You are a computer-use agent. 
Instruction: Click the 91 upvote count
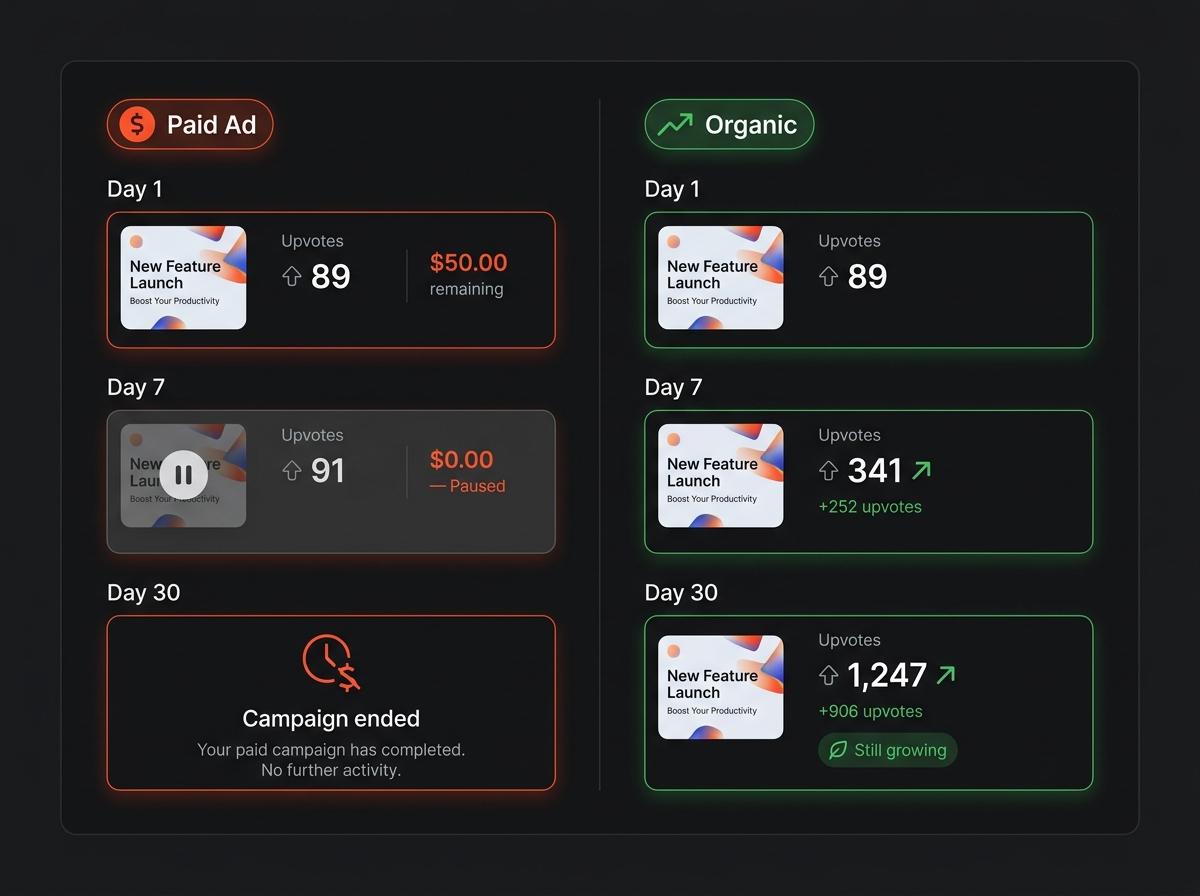[x=328, y=470]
